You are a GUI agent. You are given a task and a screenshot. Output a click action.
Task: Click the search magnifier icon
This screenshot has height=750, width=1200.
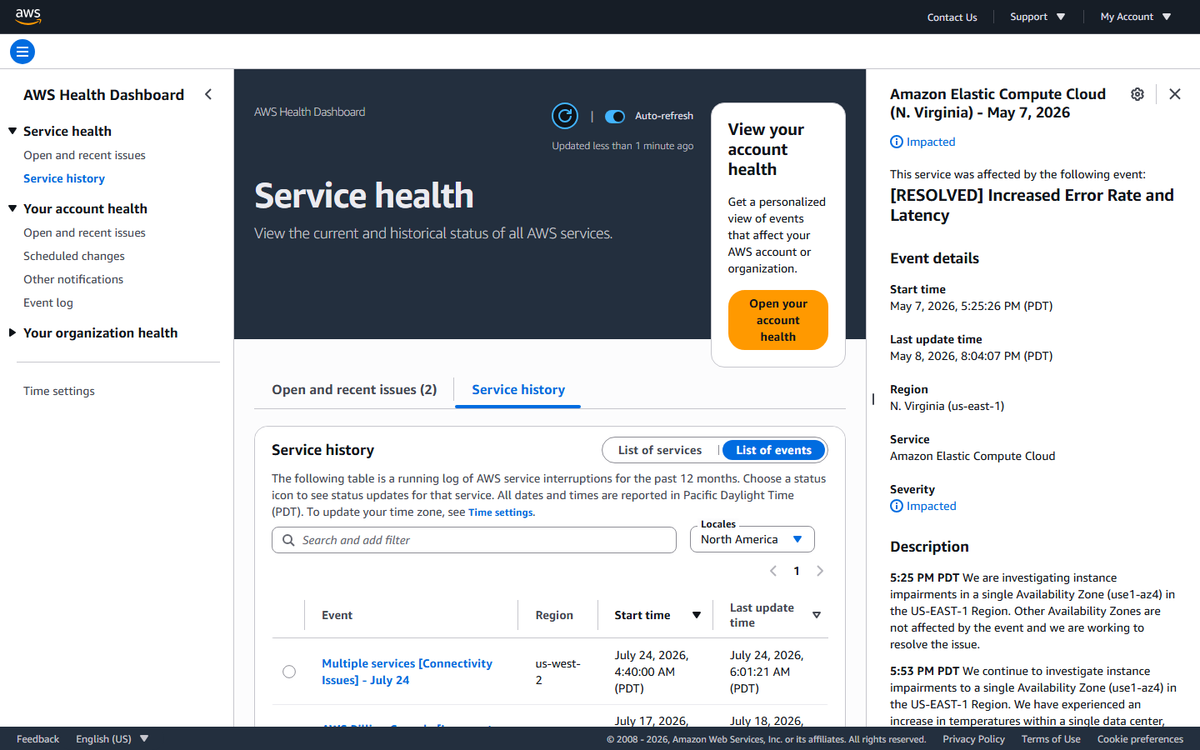click(289, 540)
